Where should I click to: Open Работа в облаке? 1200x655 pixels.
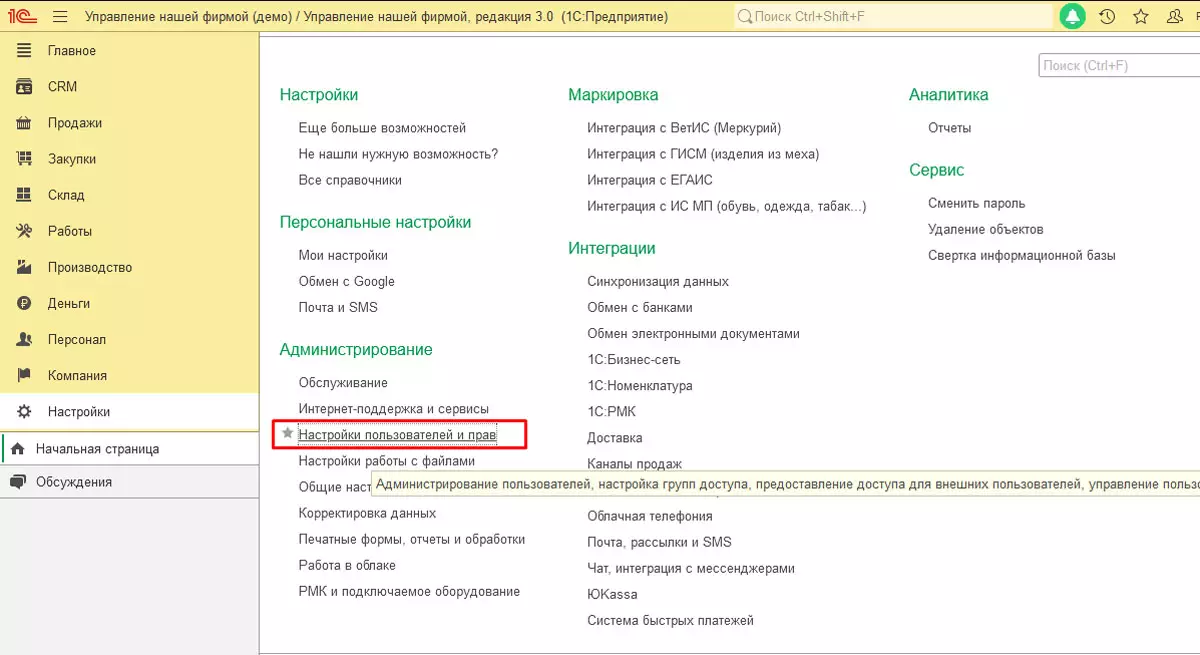347,565
